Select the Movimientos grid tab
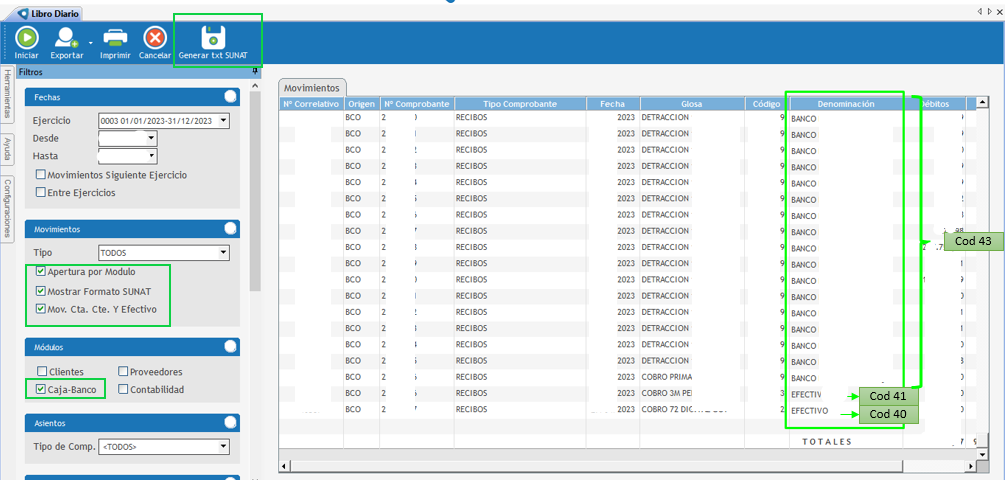The height and width of the screenshot is (480, 1007). click(x=311, y=87)
